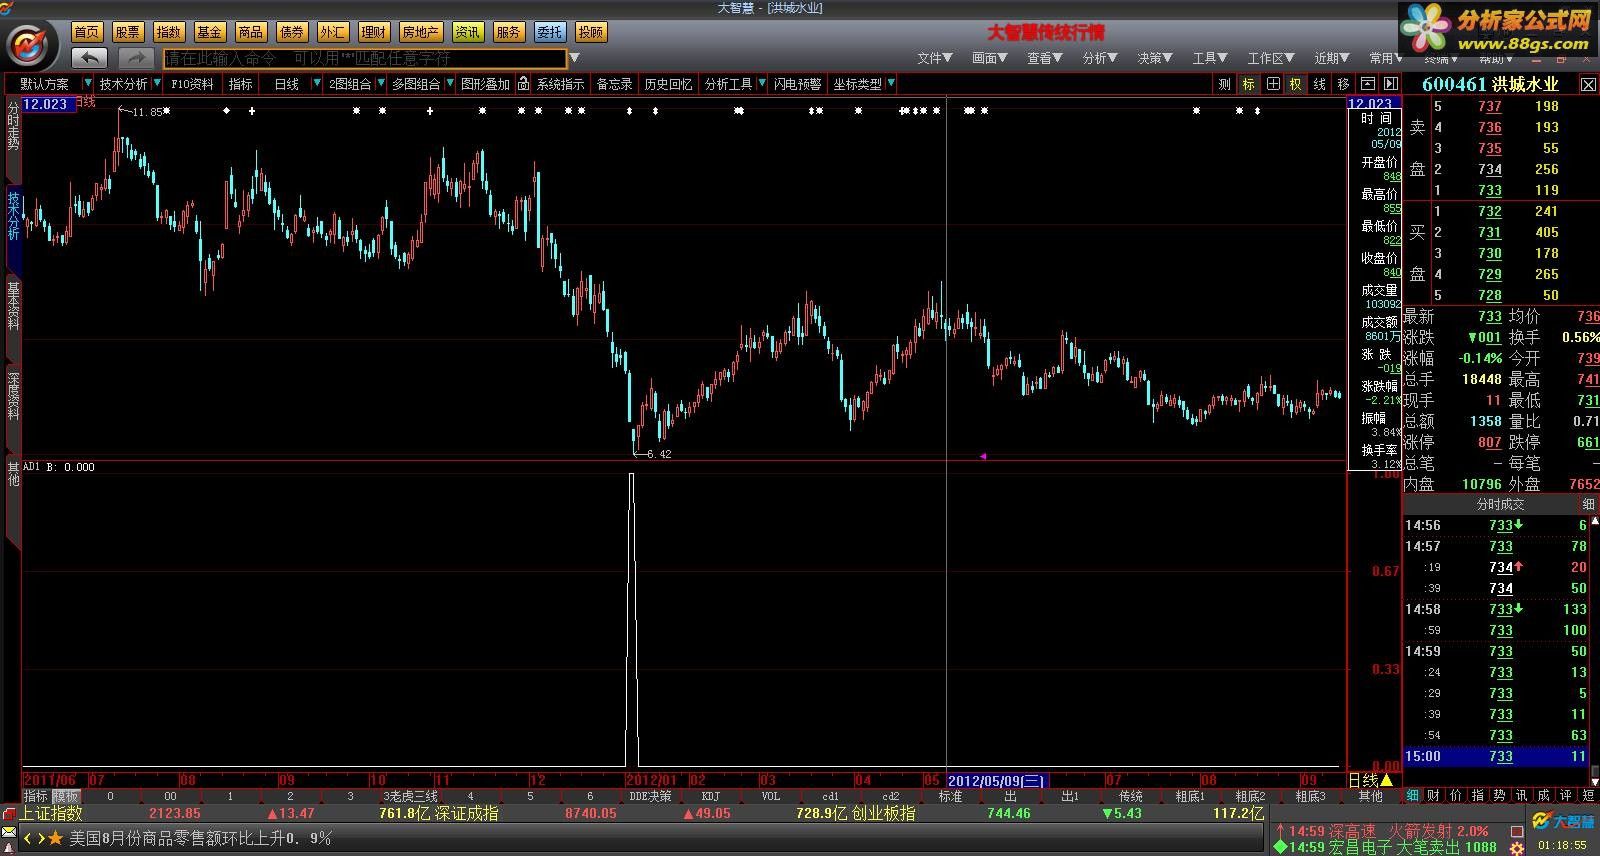
Task: Show next news ticker item
Action: [41, 838]
